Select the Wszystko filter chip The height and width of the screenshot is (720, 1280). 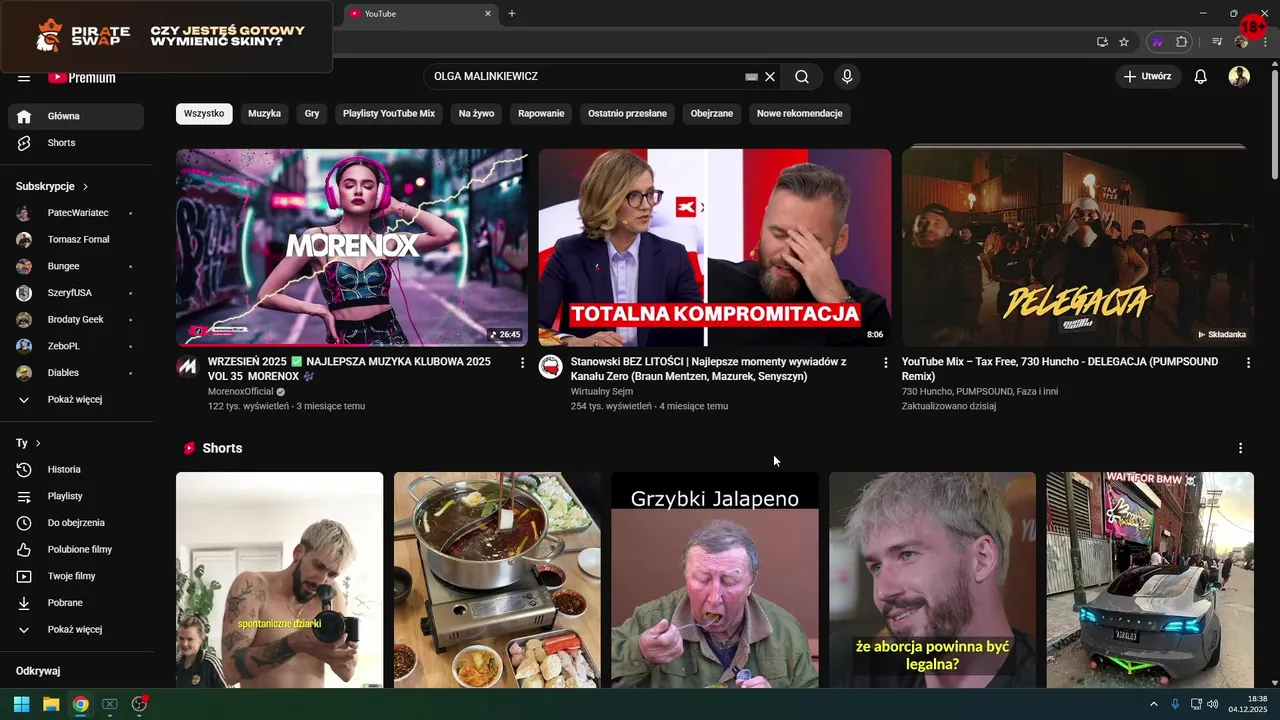[x=204, y=114]
